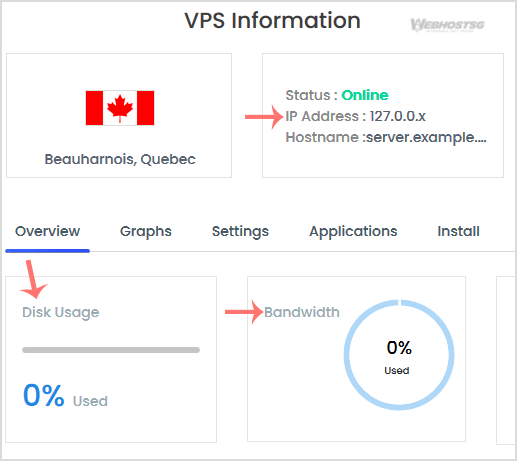This screenshot has height=461, width=517.
Task: Click the Disk Usage progress bar
Action: click(111, 350)
